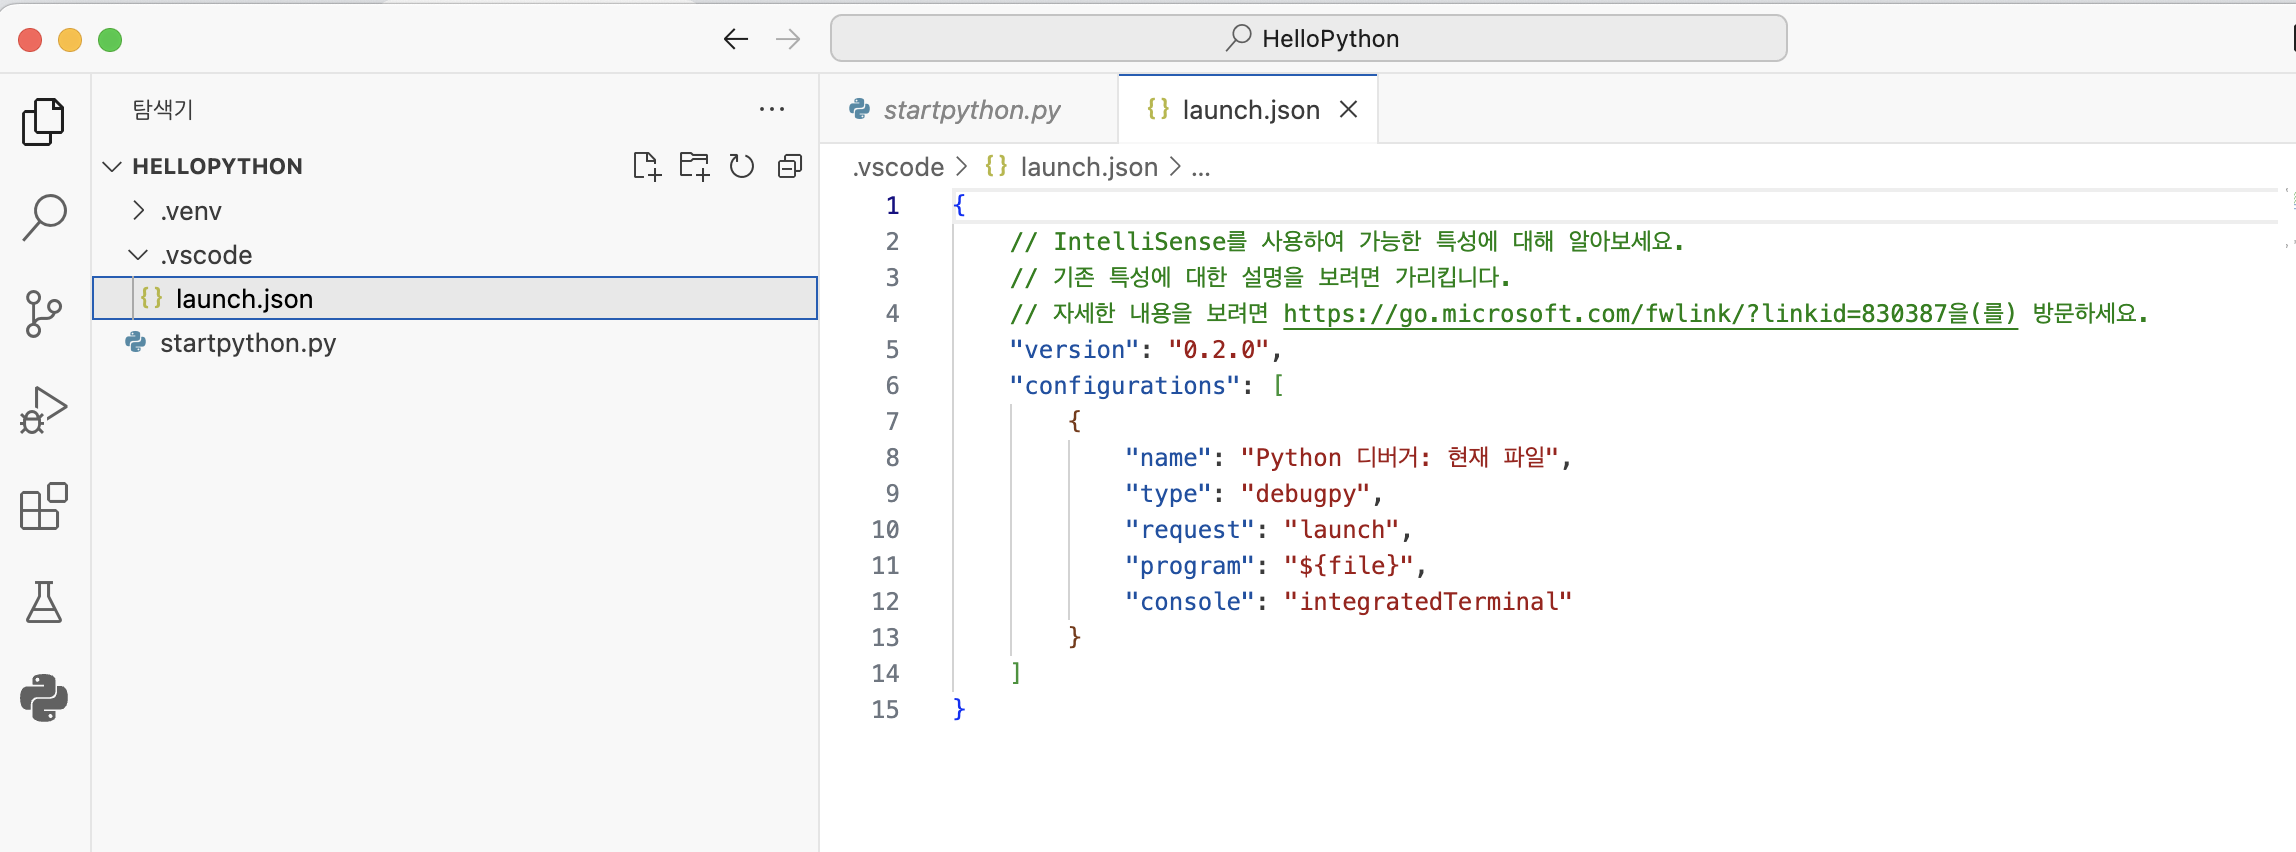
Task: Open the Source Control view
Action: pos(43,314)
